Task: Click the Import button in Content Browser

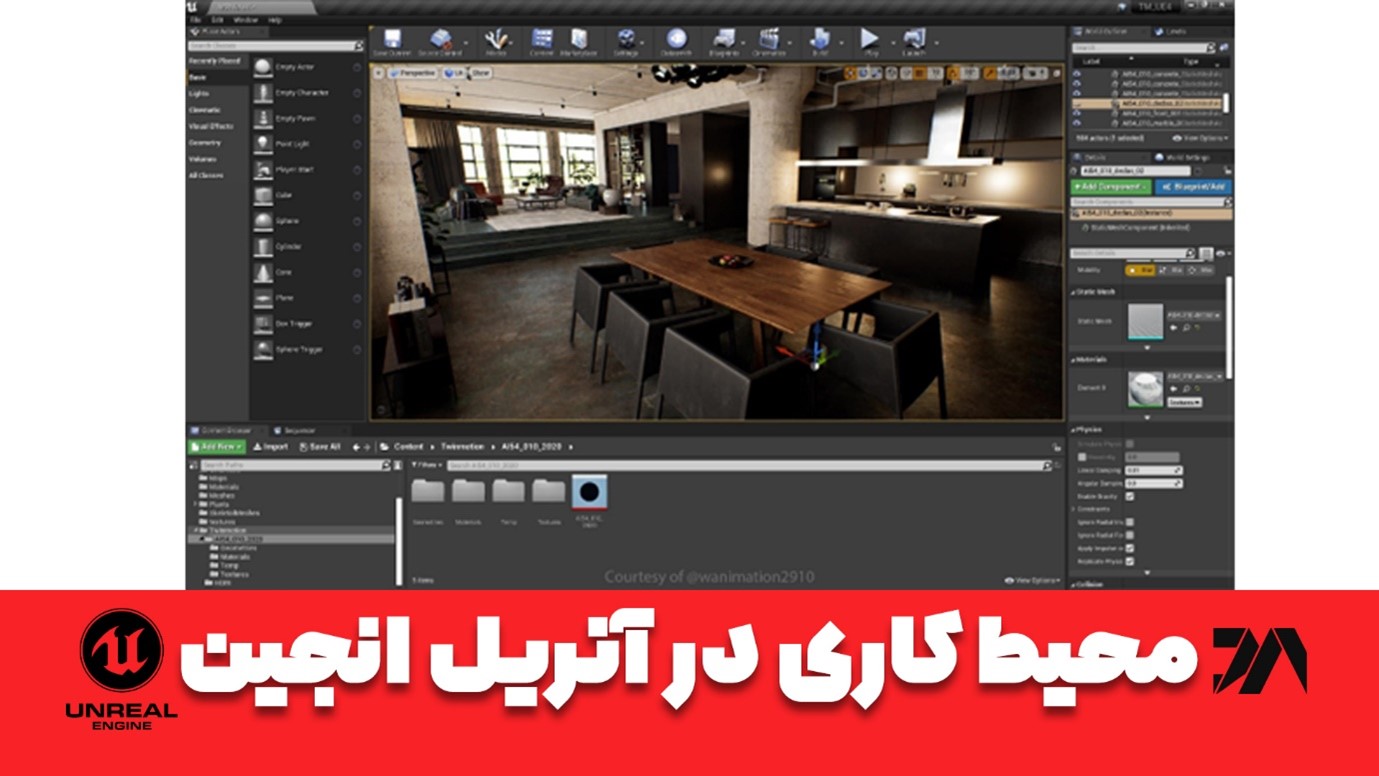Action: tap(270, 446)
